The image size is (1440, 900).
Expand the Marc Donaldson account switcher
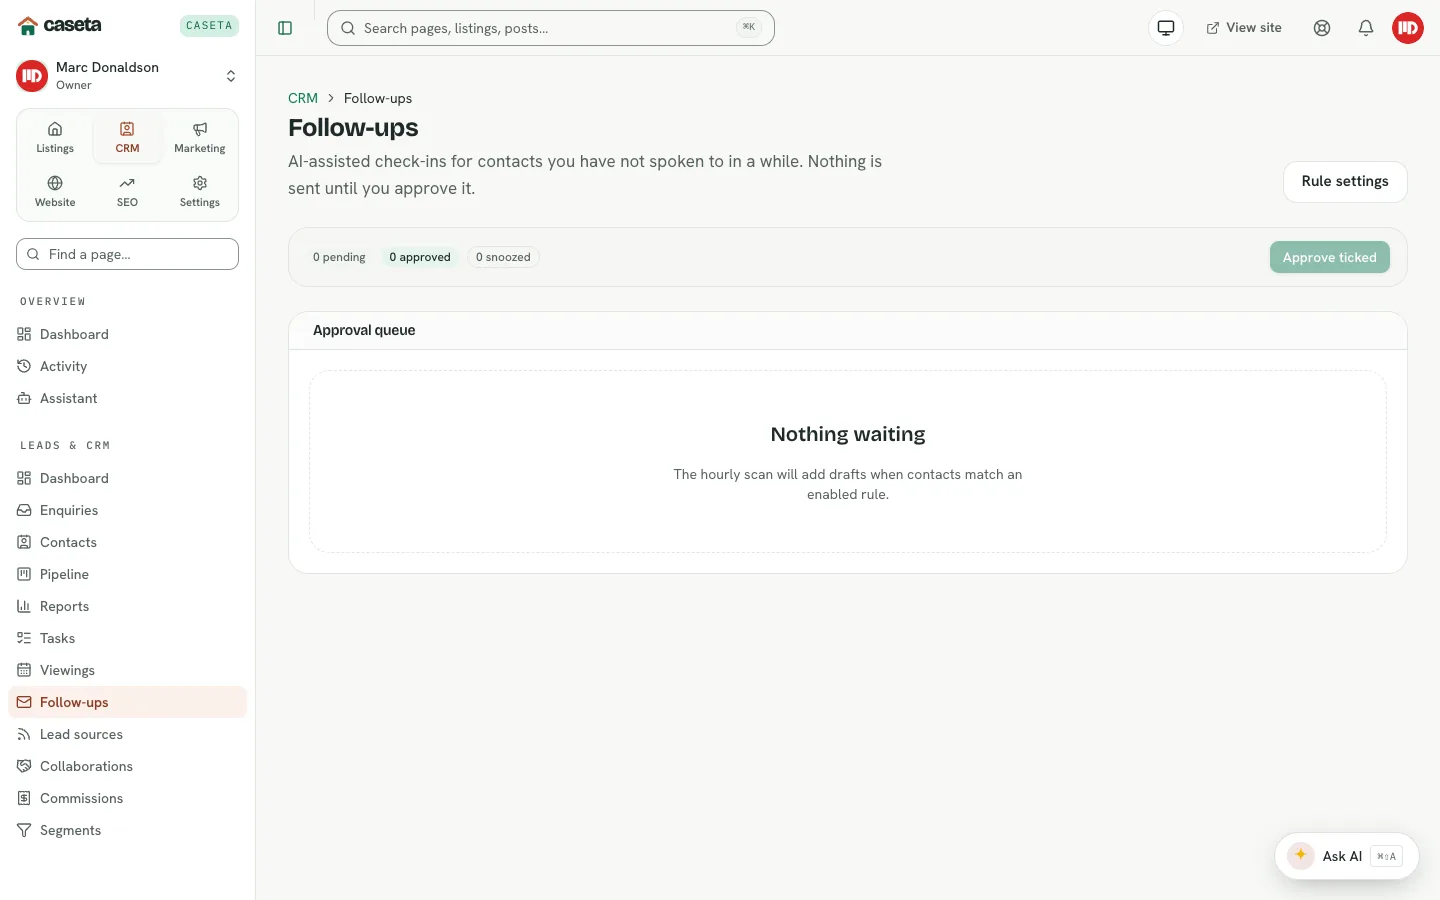tap(127, 75)
